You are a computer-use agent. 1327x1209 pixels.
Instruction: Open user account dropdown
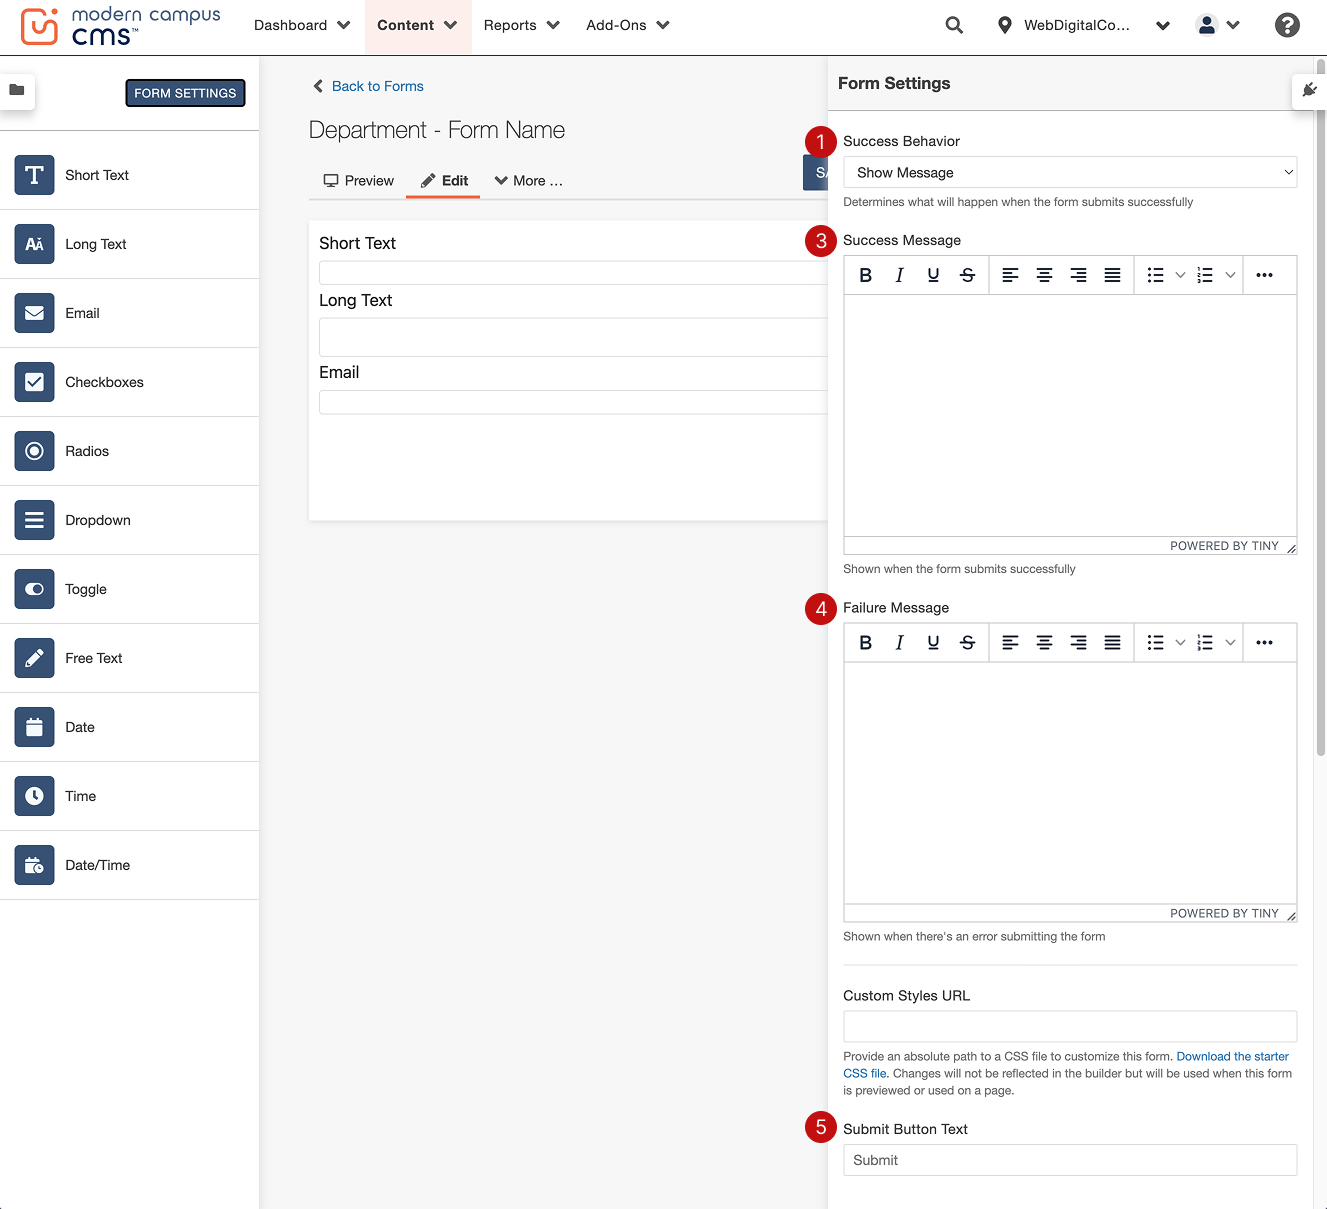1217,25
